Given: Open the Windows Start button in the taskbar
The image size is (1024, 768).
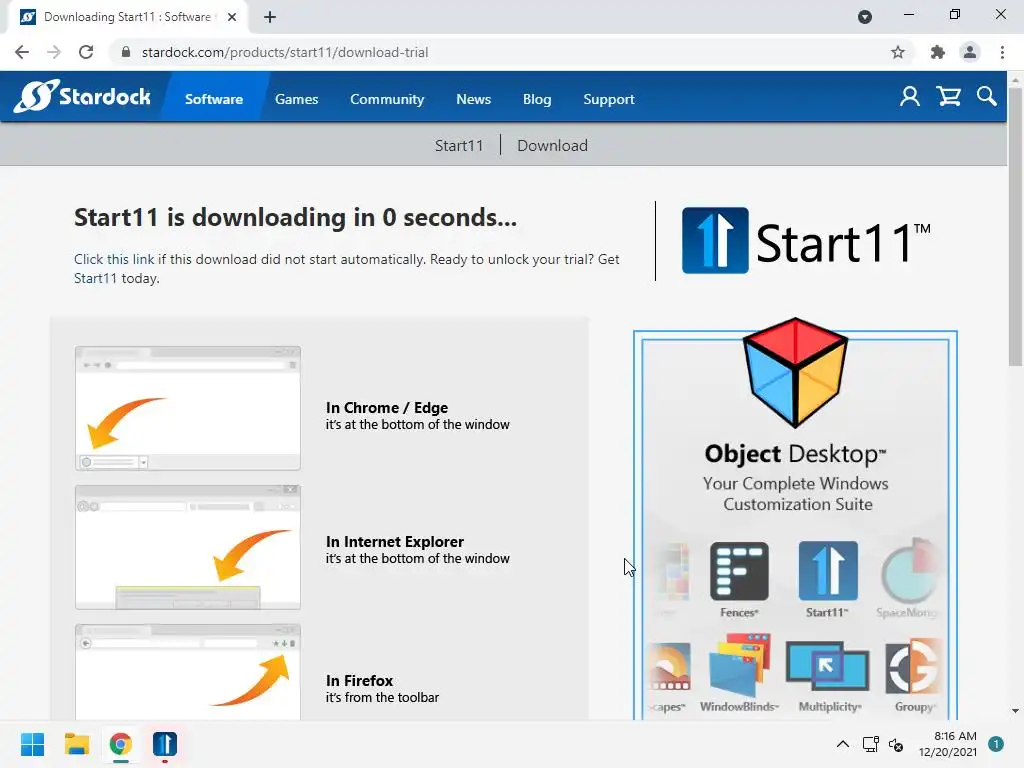Looking at the screenshot, I should [x=32, y=744].
